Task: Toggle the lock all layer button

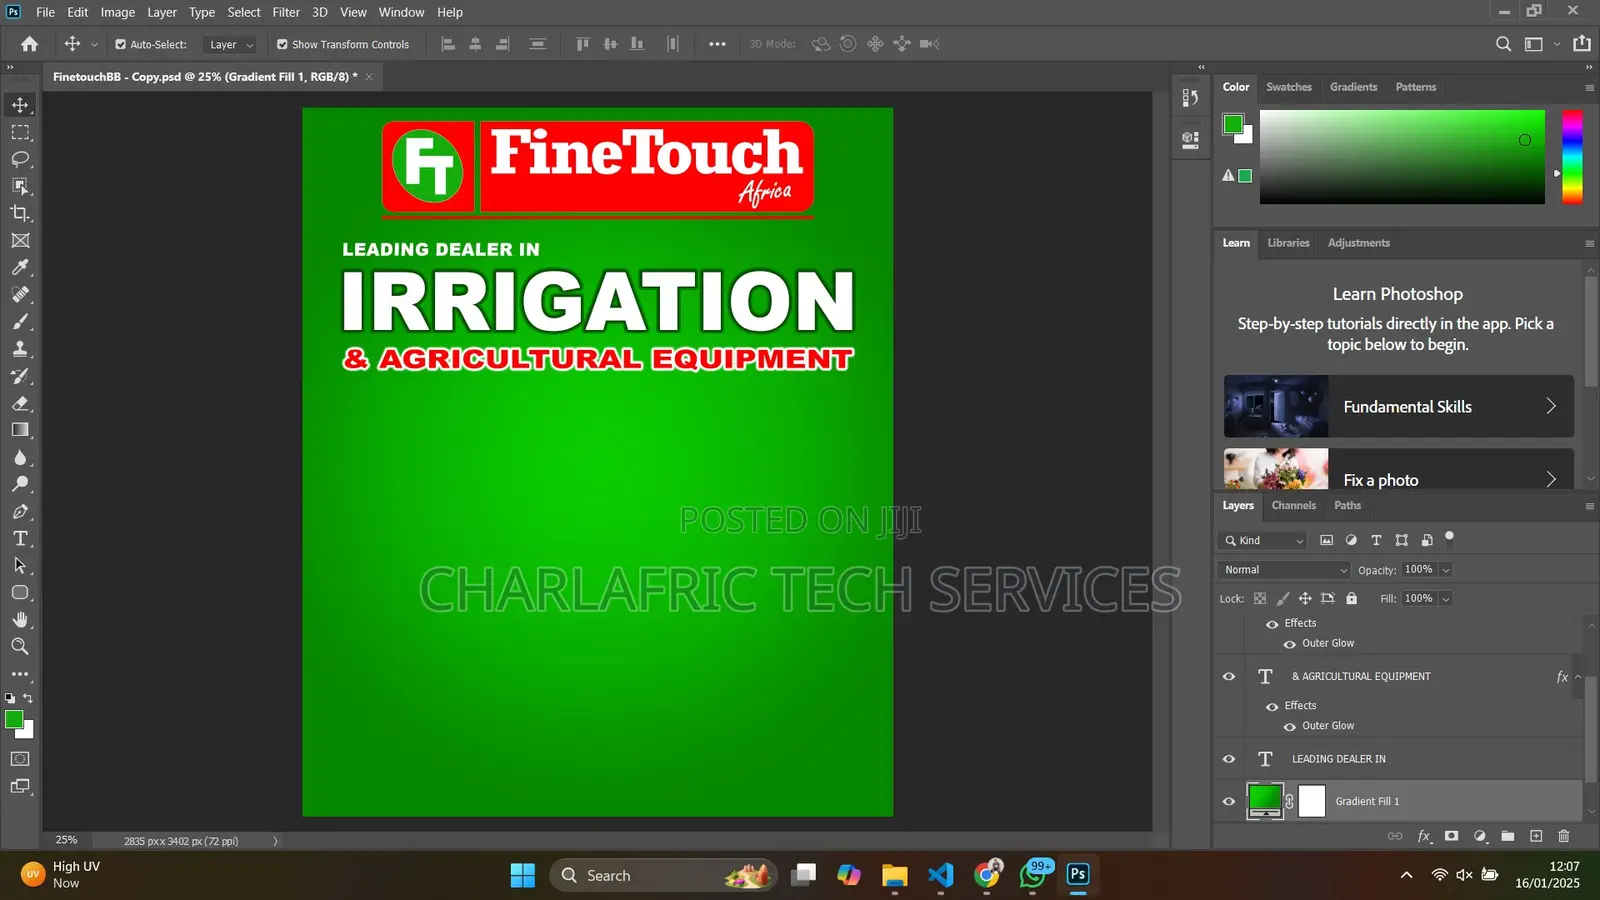Action: point(1351,598)
